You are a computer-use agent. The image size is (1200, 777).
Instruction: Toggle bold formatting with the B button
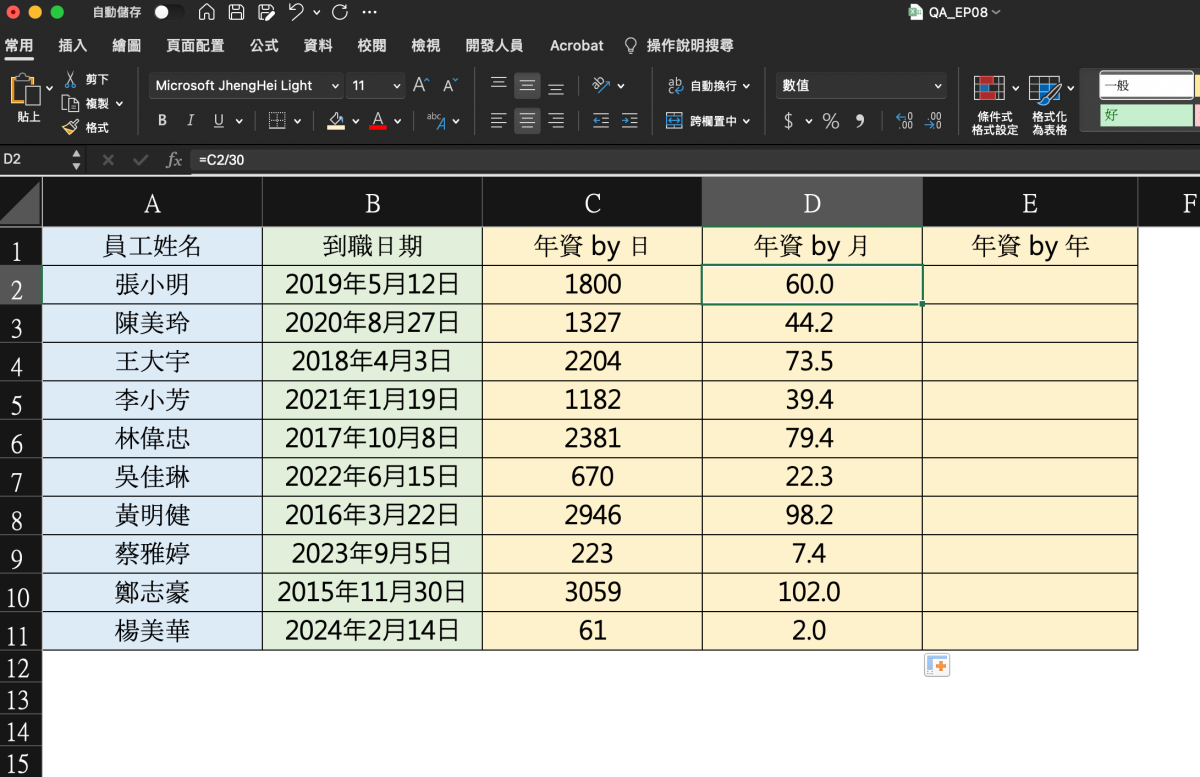[x=162, y=121]
